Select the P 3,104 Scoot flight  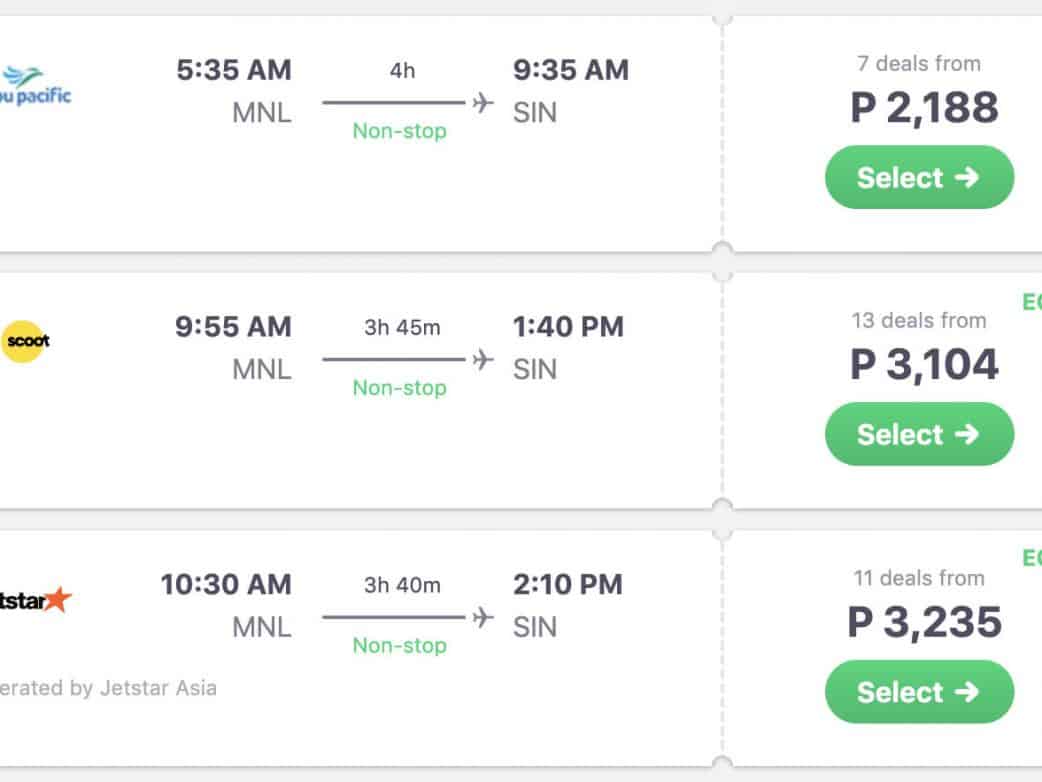tap(918, 434)
